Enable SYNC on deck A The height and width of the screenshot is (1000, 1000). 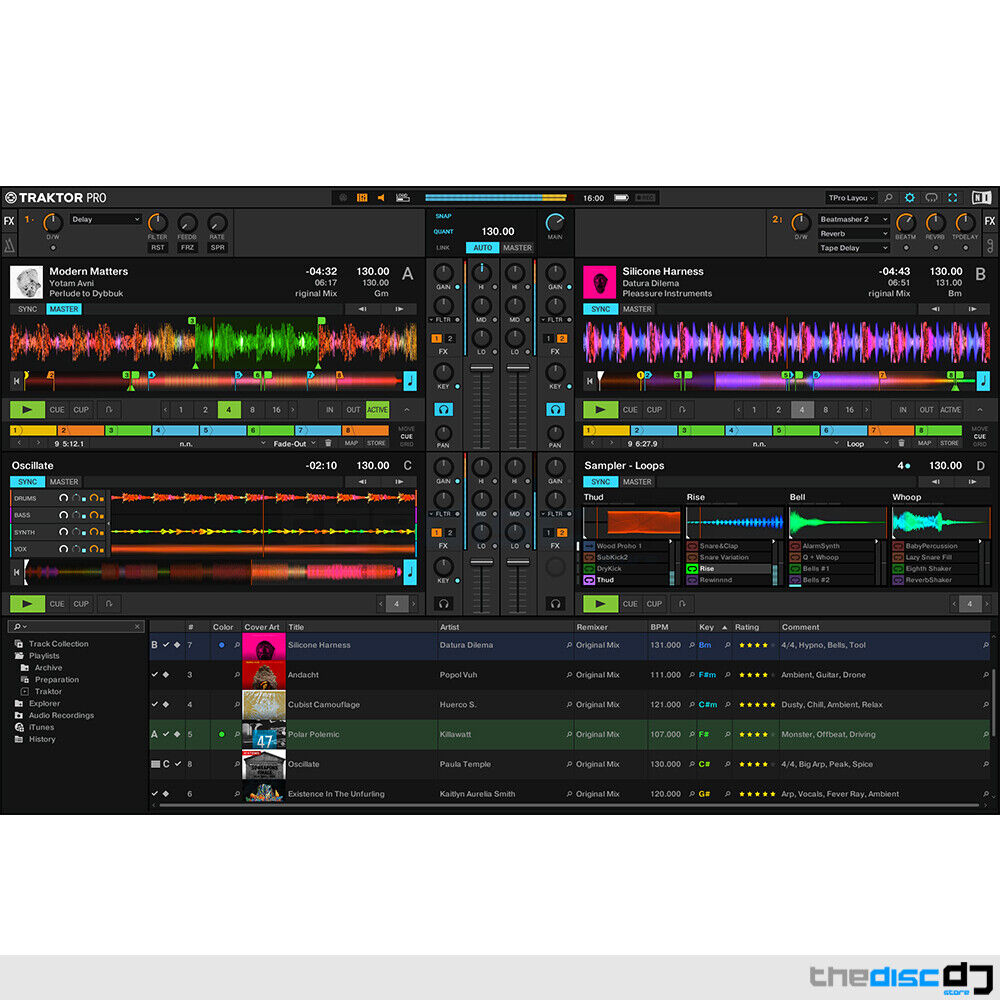(27, 309)
